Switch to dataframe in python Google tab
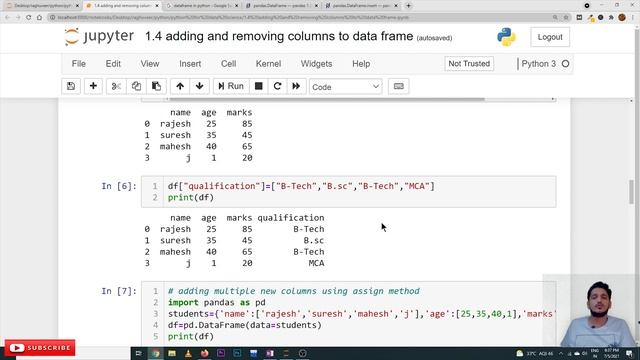The width and height of the screenshot is (640, 360). pyautogui.click(x=202, y=6)
